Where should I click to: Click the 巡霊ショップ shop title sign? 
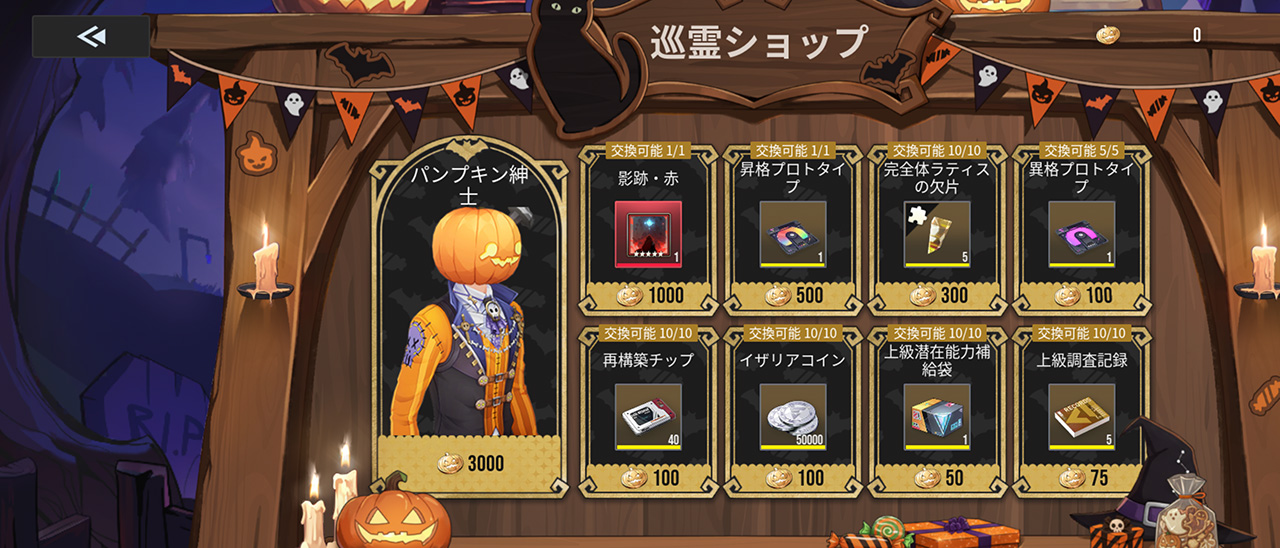[x=758, y=43]
